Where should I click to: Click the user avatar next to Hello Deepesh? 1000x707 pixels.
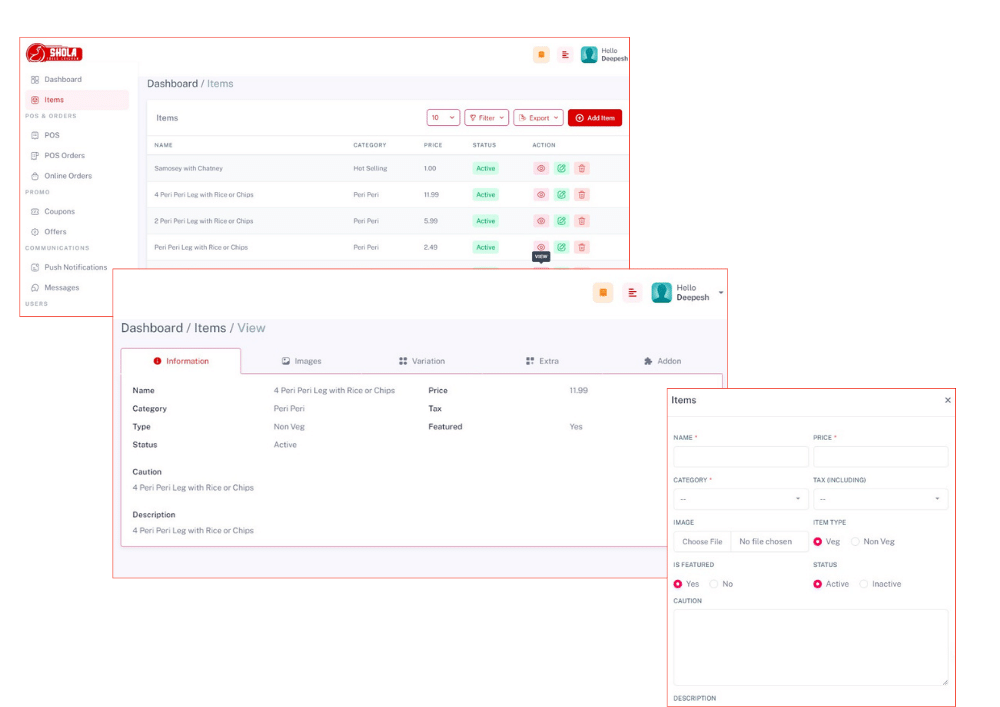pyautogui.click(x=589, y=55)
